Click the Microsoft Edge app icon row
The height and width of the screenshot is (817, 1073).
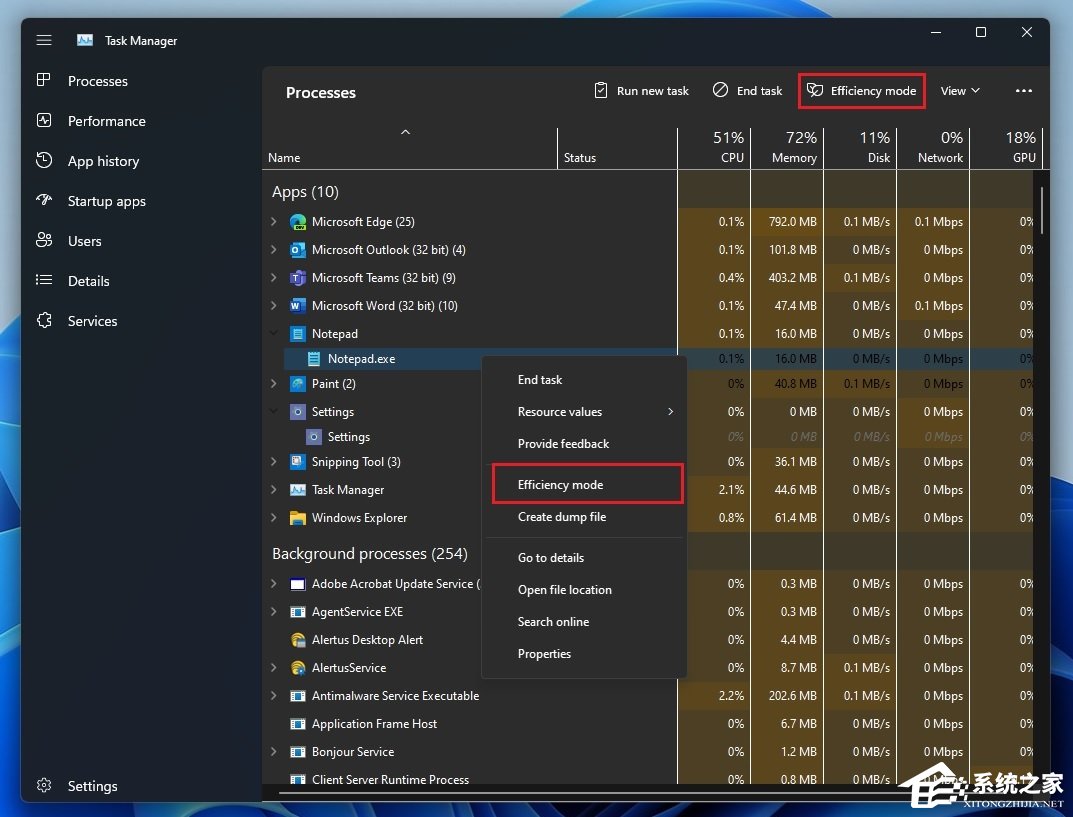[298, 222]
